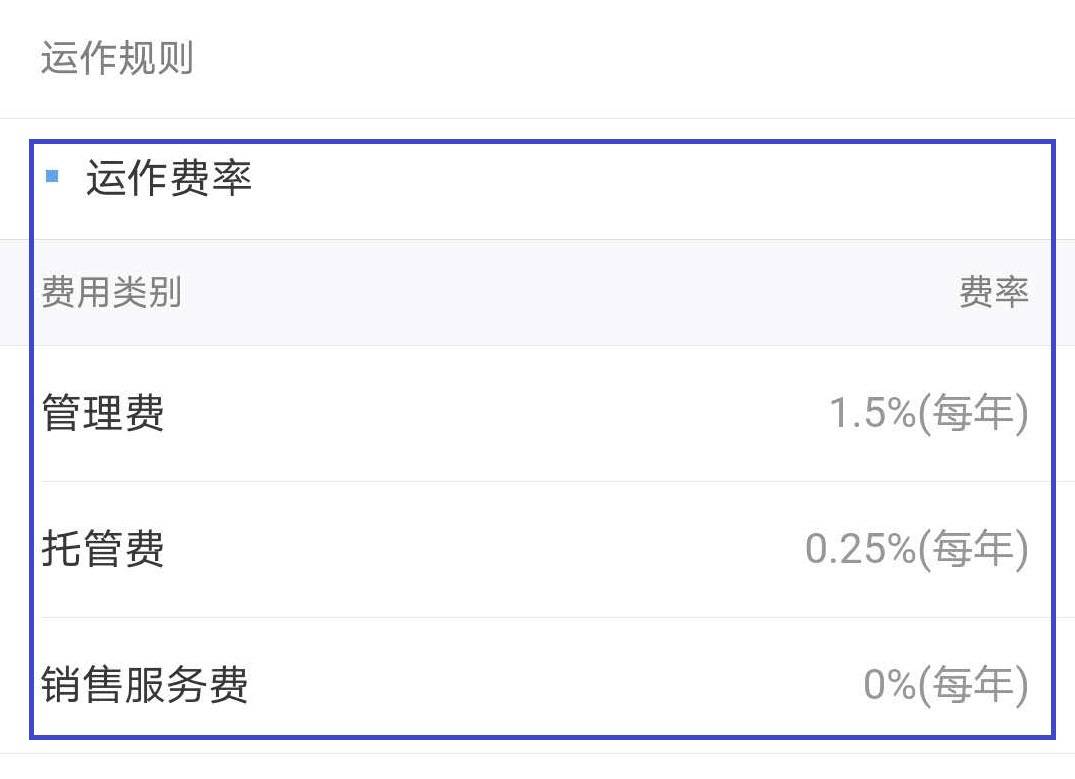Click the 费用类别 column header
The height and width of the screenshot is (779, 1075).
point(111,292)
